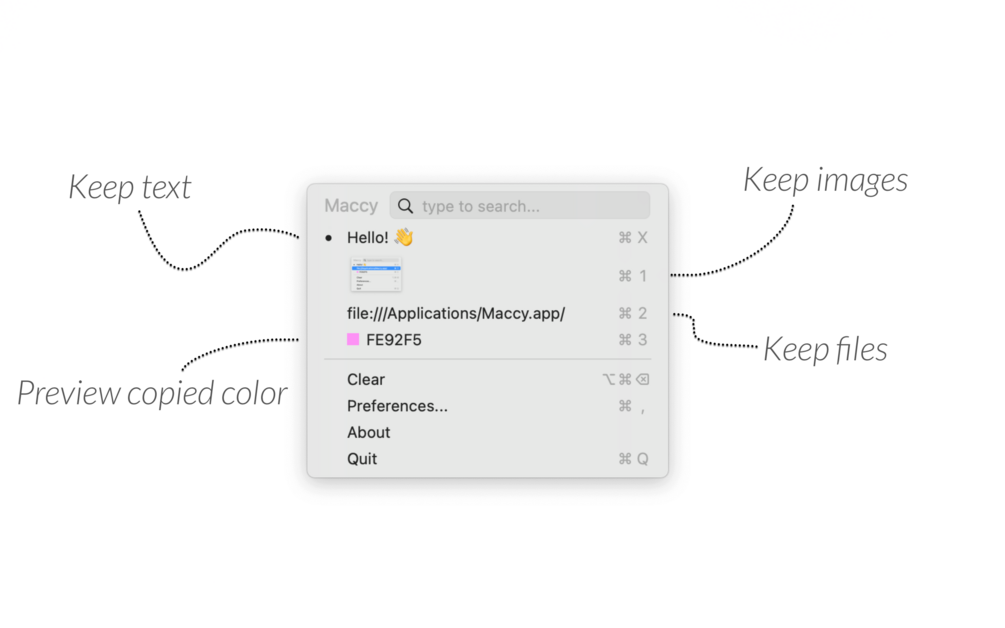This screenshot has width=1005, height=628.
Task: Select the Hello! clipboard entry
Action: click(488, 238)
